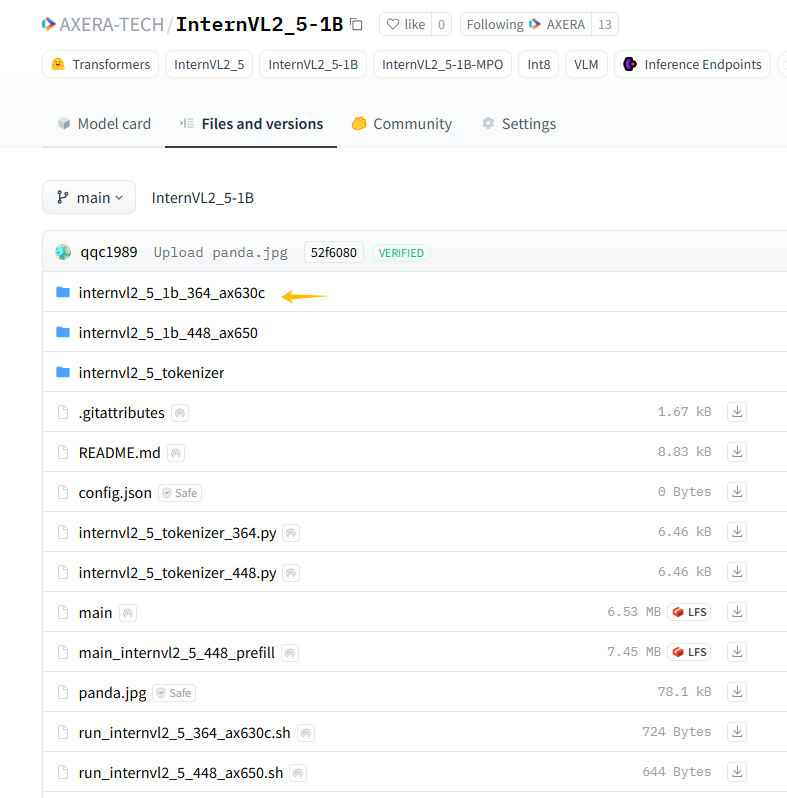Click the like heart button
The image size is (787, 798).
pos(406,24)
